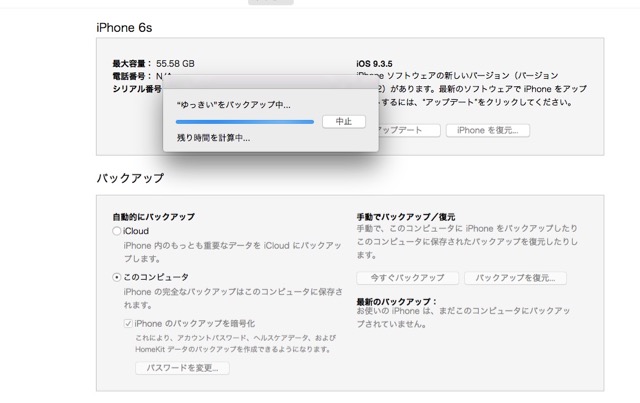
Task: Click the 残り時間を計算中... status text
Action: point(213,138)
